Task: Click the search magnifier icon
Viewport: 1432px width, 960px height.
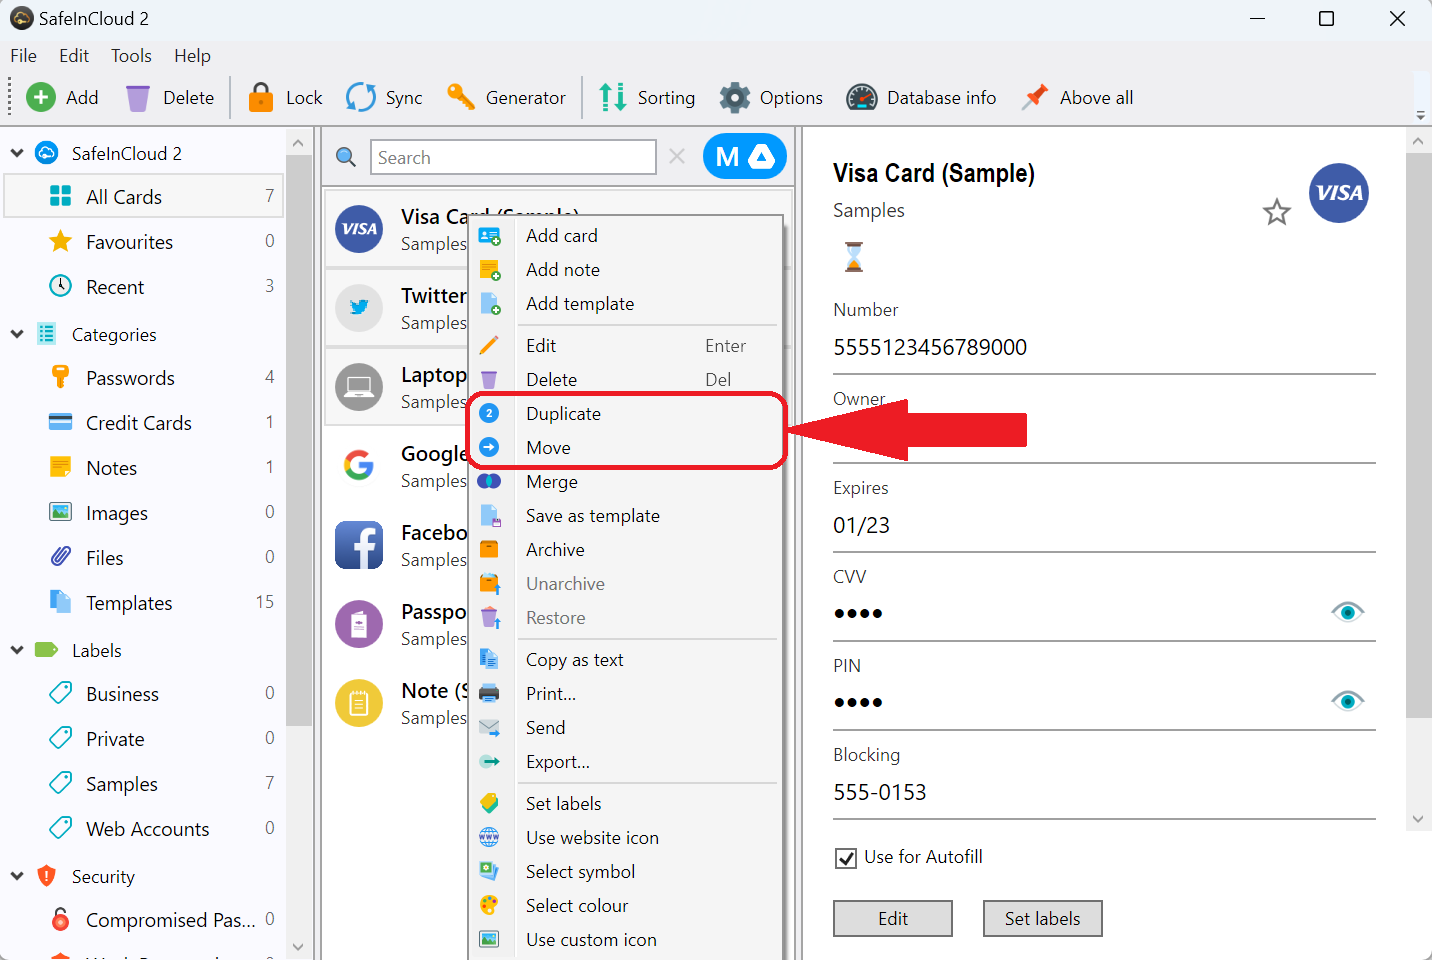Action: click(x=346, y=157)
